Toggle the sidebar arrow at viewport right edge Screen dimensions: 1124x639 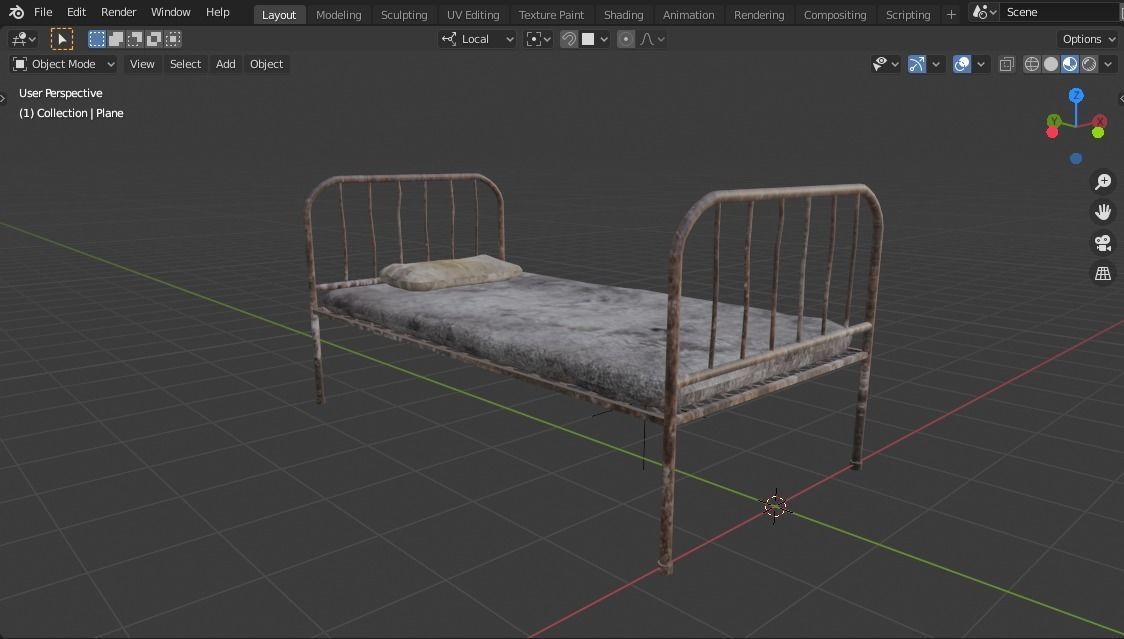(x=1120, y=98)
